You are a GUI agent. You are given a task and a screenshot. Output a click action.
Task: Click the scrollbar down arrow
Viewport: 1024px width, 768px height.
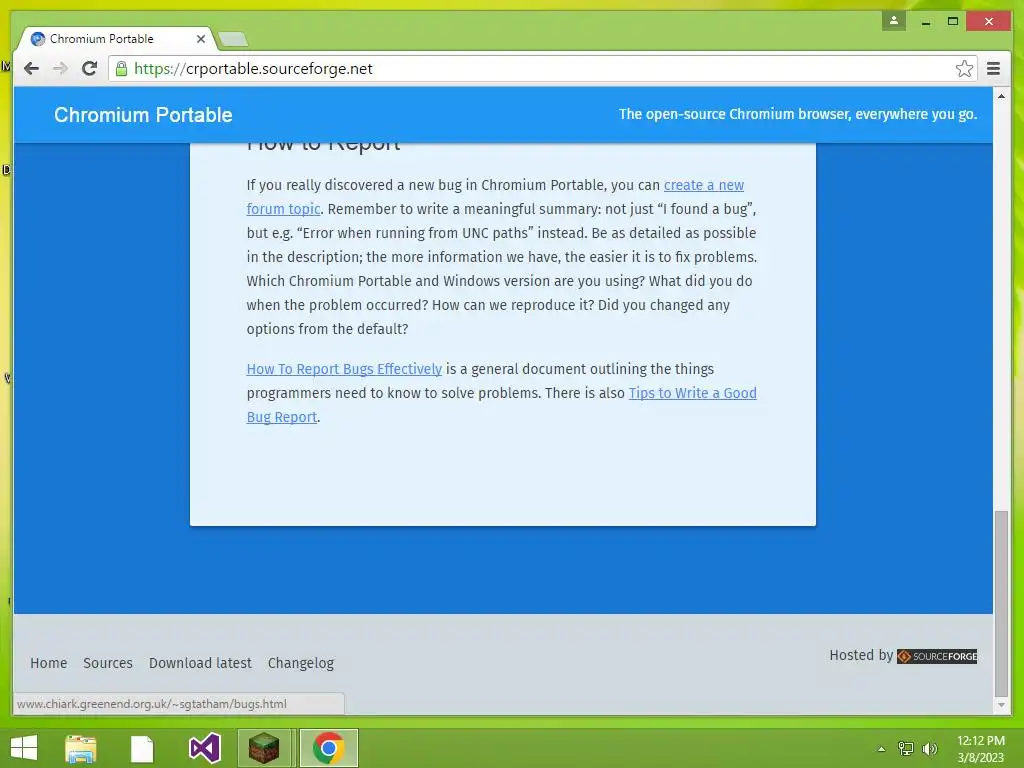click(x=1001, y=705)
